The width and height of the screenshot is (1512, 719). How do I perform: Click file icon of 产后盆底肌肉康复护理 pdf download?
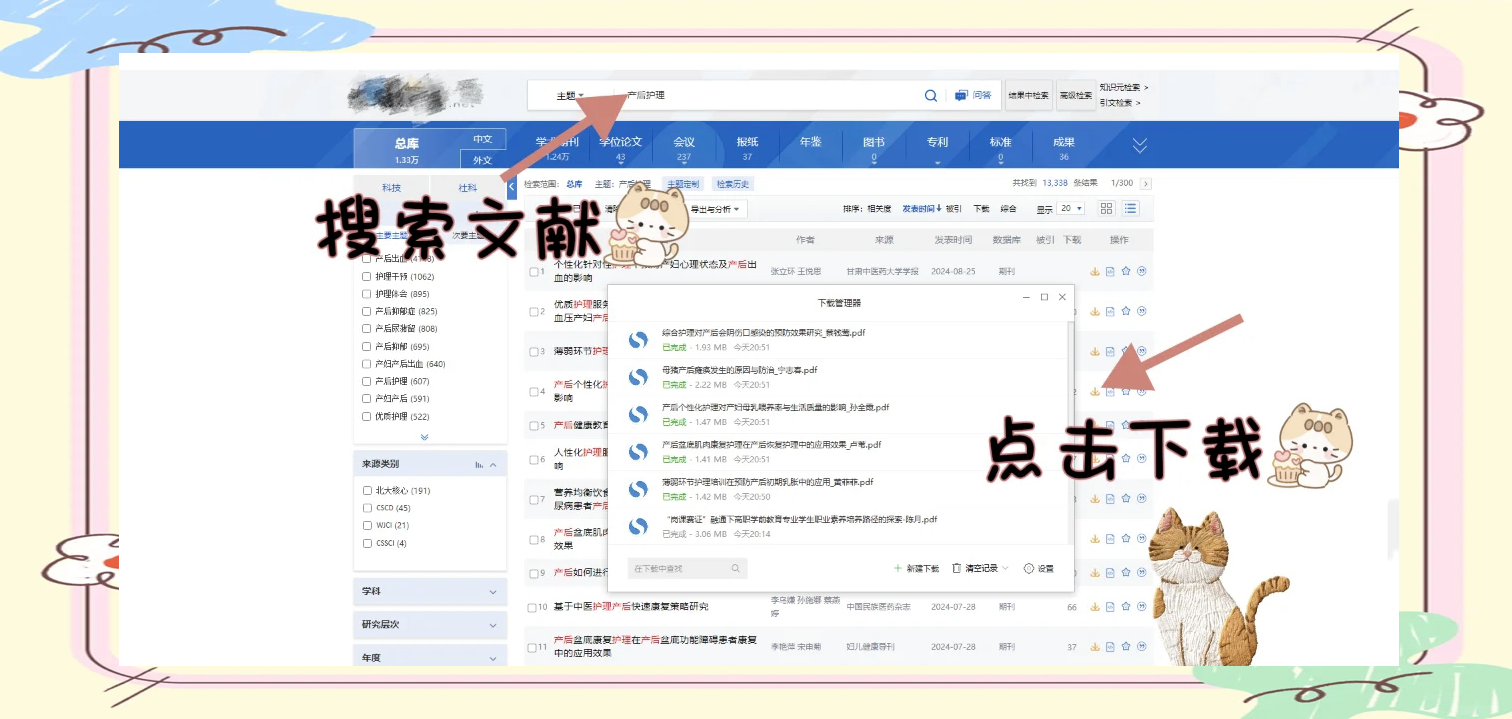tap(638, 452)
